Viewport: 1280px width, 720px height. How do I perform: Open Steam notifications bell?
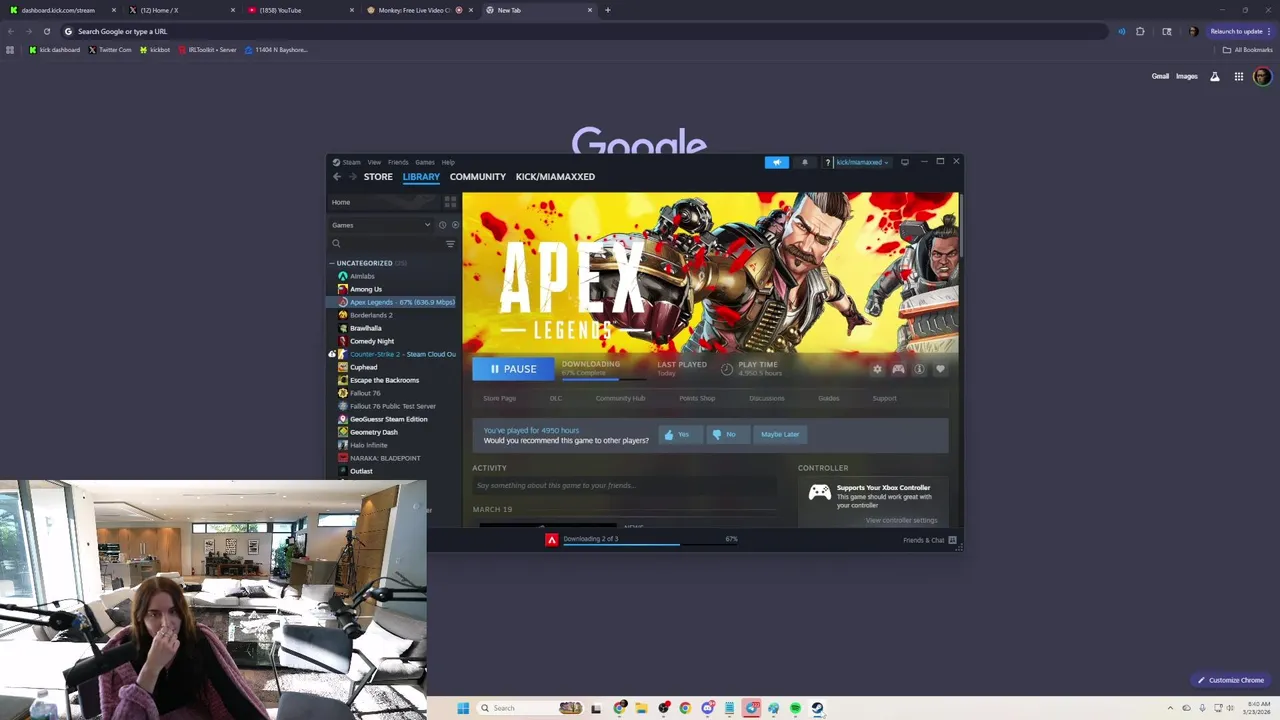pyautogui.click(x=805, y=162)
